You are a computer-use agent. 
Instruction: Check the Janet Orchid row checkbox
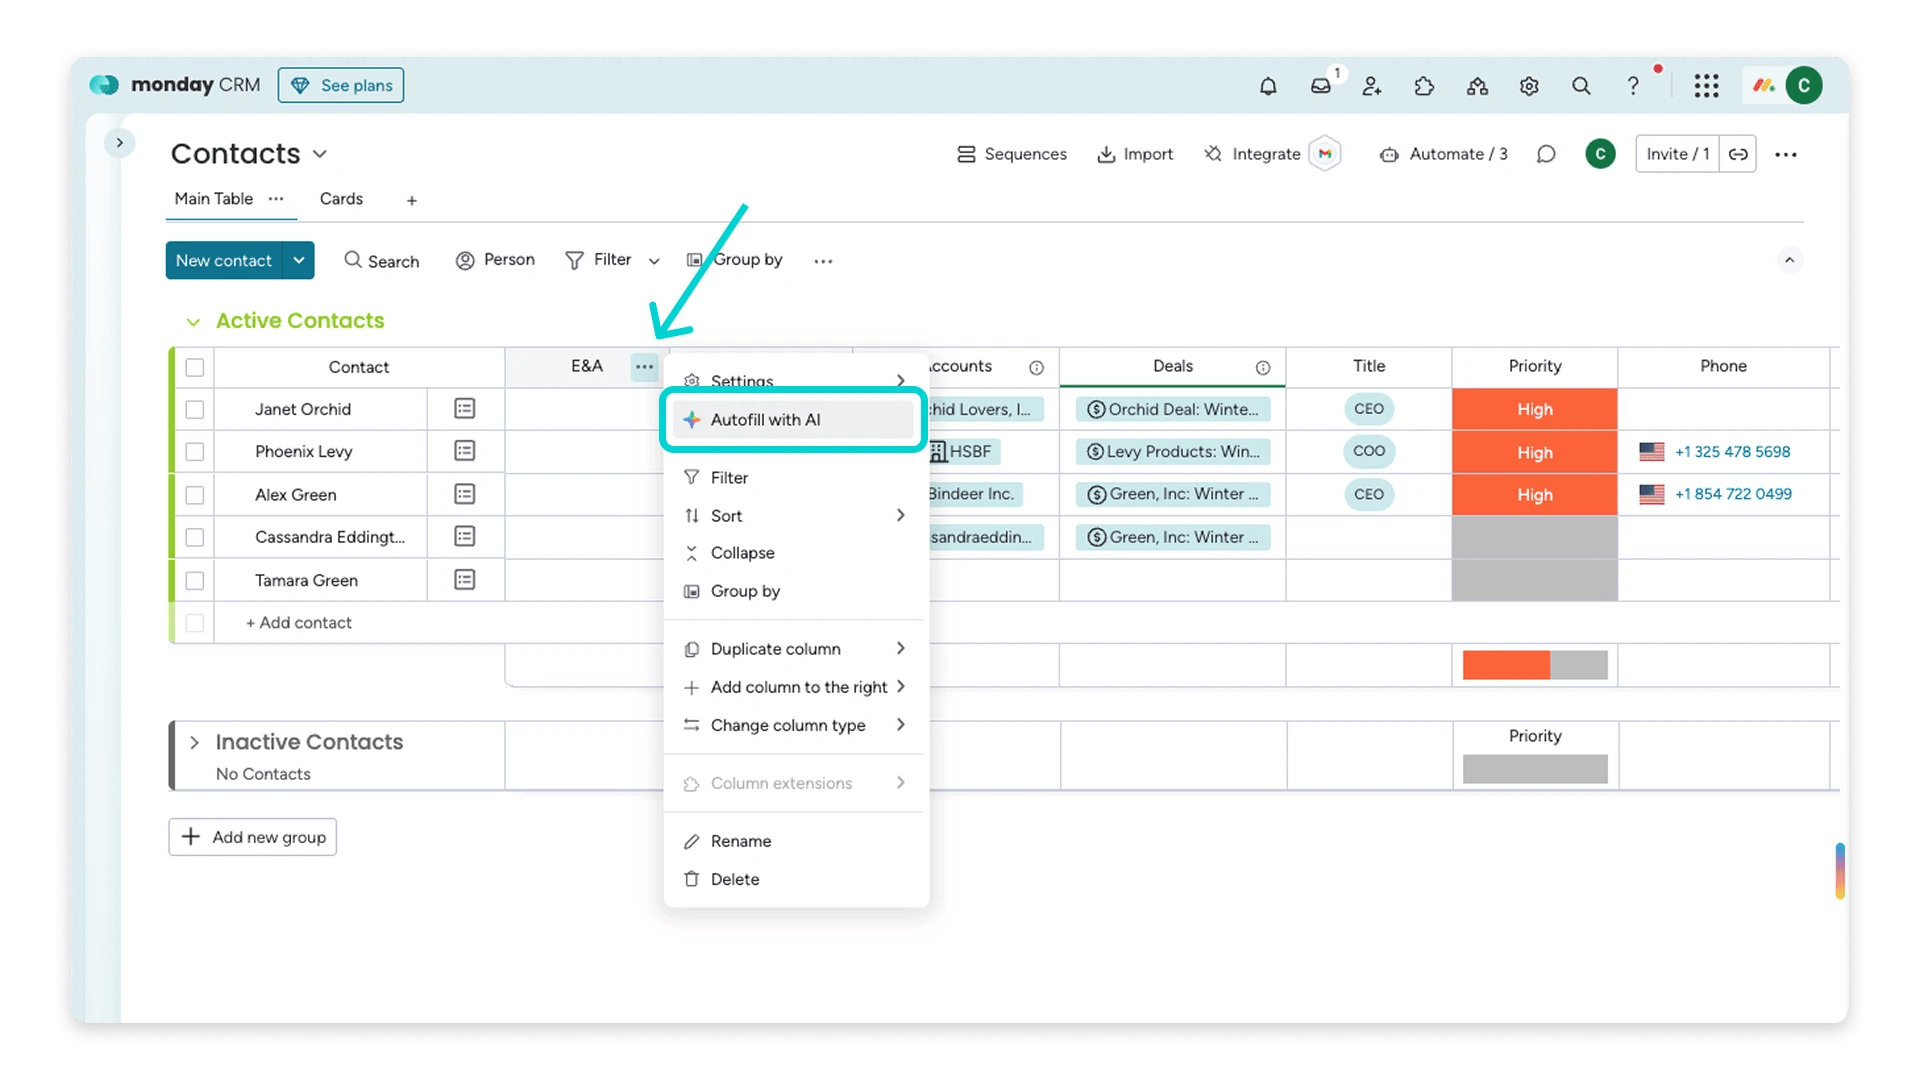tap(195, 410)
